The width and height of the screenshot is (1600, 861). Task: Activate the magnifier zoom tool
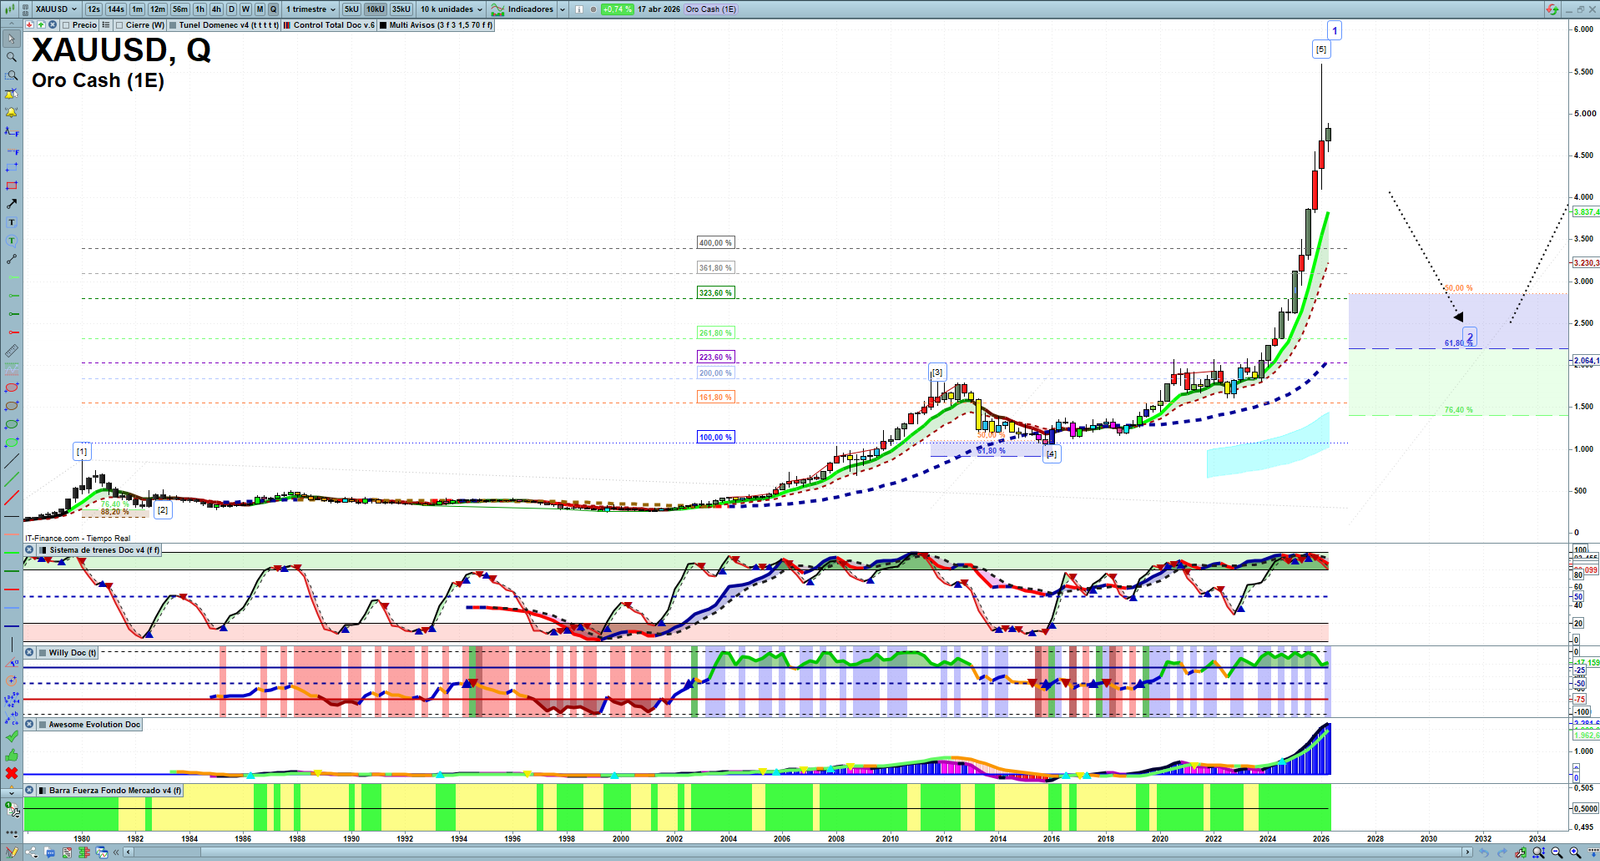11,57
